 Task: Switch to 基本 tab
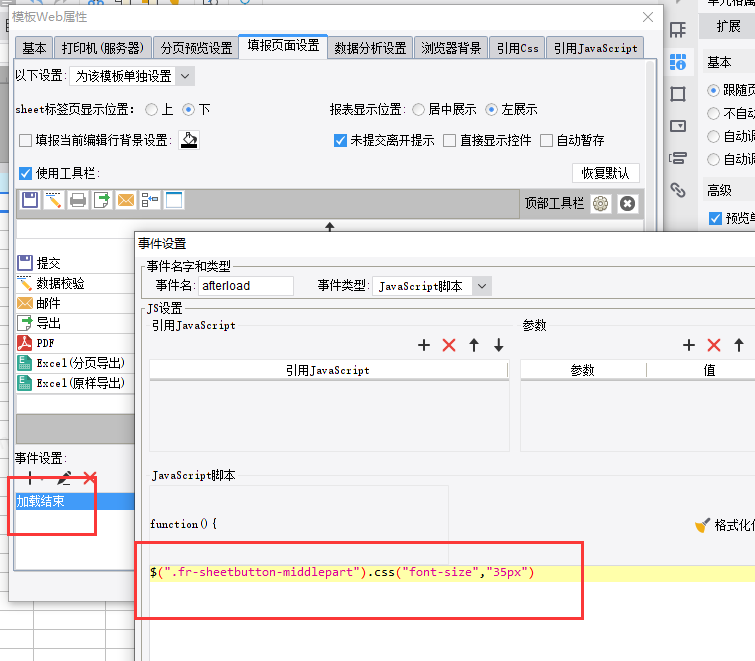tap(34, 48)
